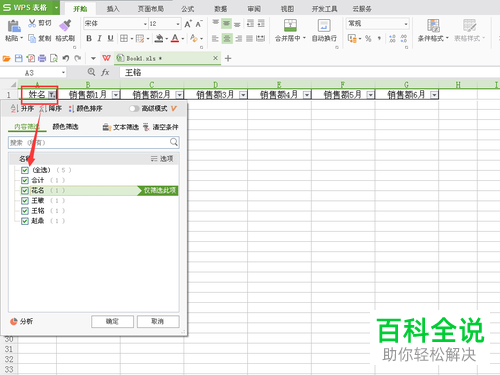Image resolution: width=500 pixels, height=375 pixels.
Task: Click the formula bar input
Action: point(310,72)
